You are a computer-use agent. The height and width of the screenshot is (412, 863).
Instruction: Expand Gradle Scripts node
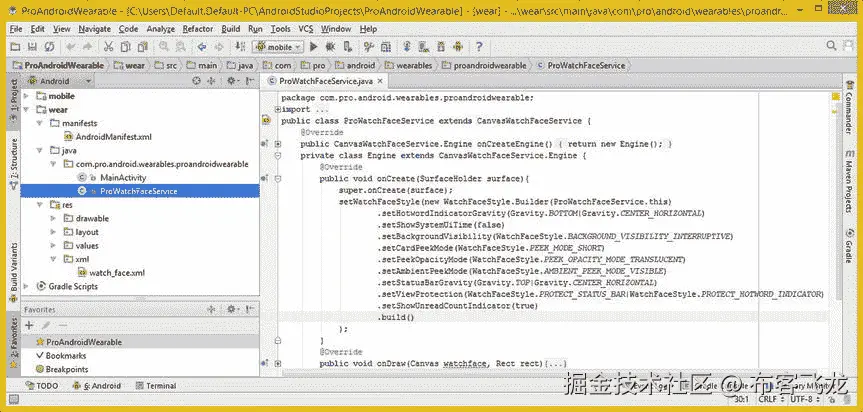(26, 287)
